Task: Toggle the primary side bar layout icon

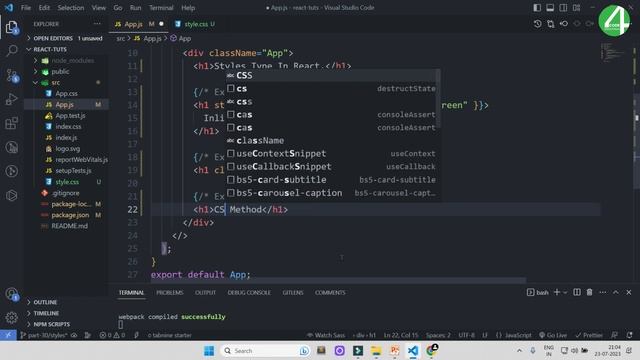Action: coord(537,8)
